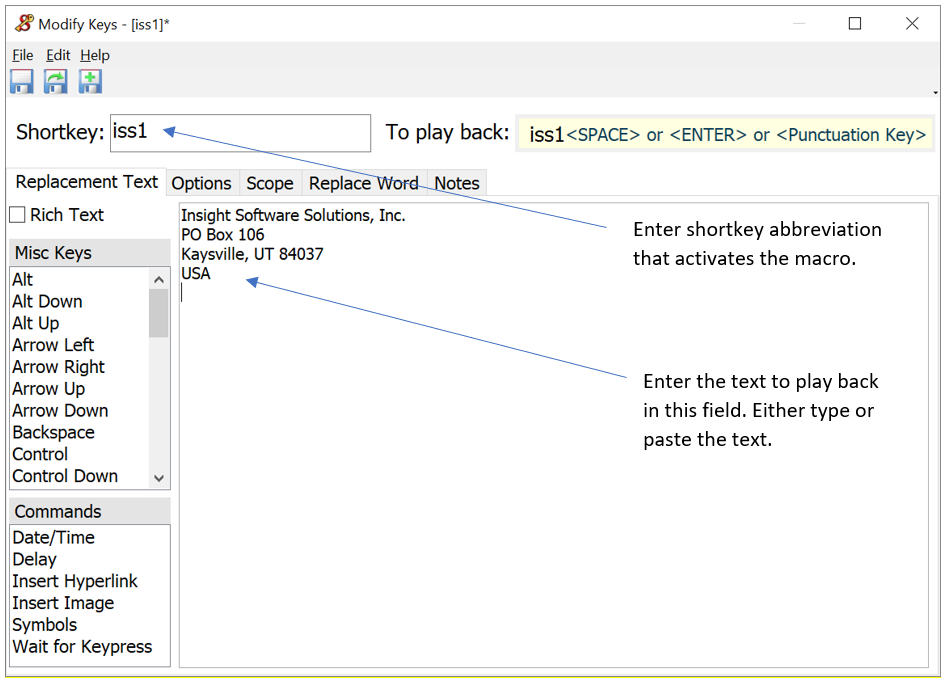Click the Save and New icon with green plus
This screenshot has height=682, width=946.
90,81
